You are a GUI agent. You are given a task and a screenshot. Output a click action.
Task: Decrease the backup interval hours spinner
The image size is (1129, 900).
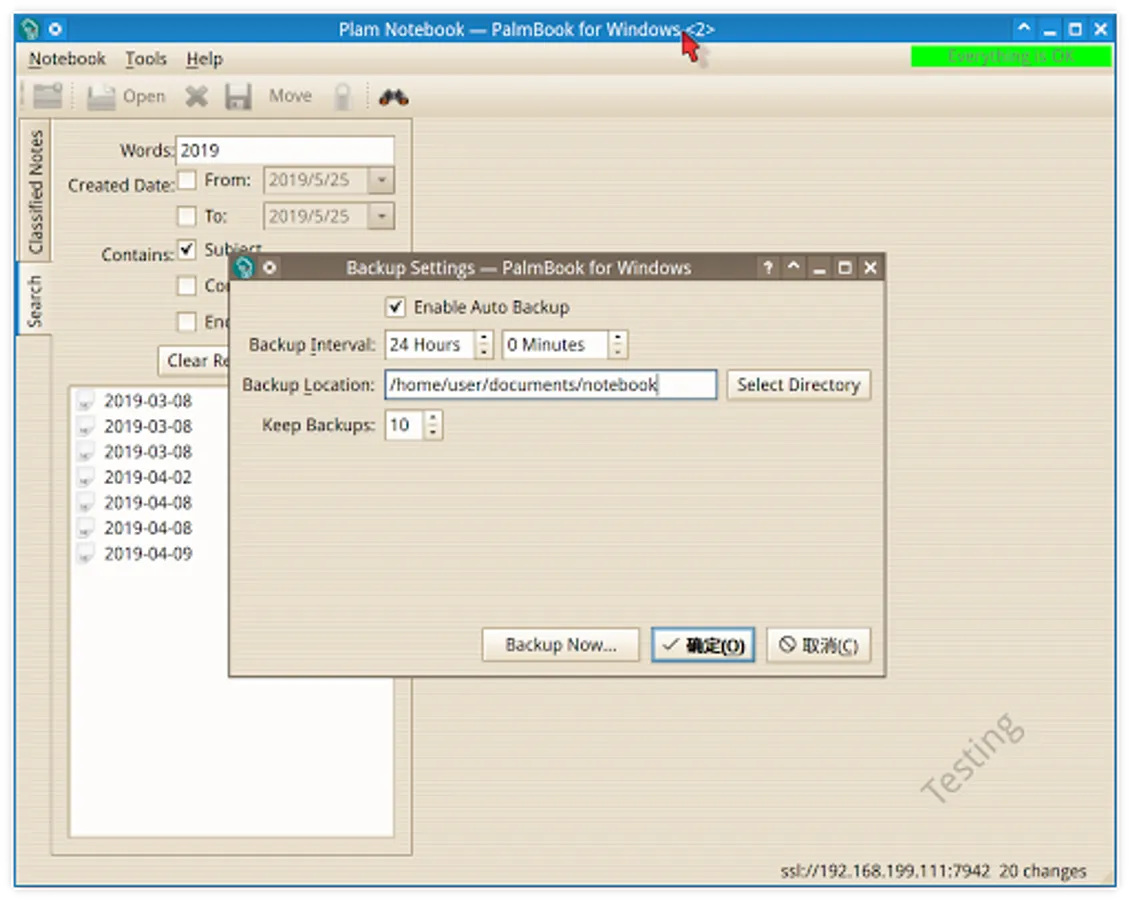484,351
